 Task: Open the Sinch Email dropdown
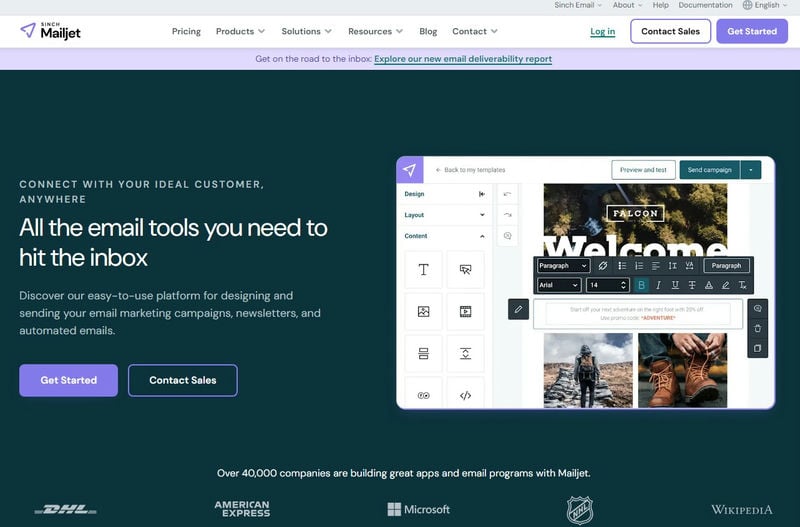(x=578, y=5)
